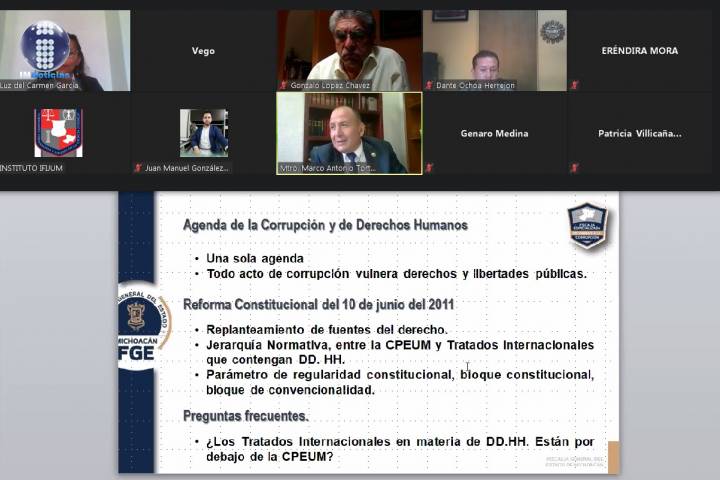Click the muted mic icon beside Gonzalo López Chávez
Image resolution: width=720 pixels, height=480 pixels.
point(284,86)
